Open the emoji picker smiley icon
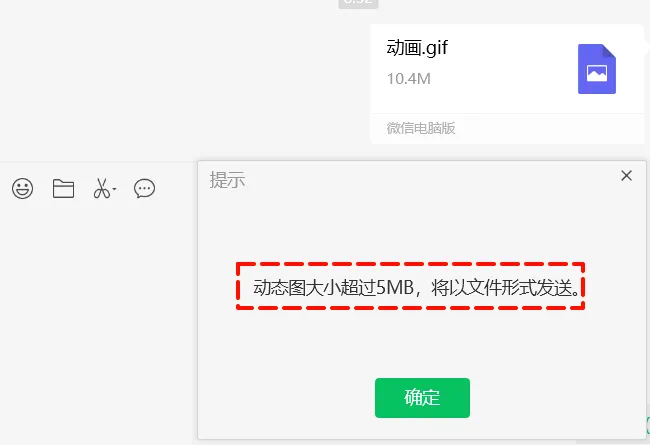The width and height of the screenshot is (650, 445). [x=22, y=189]
